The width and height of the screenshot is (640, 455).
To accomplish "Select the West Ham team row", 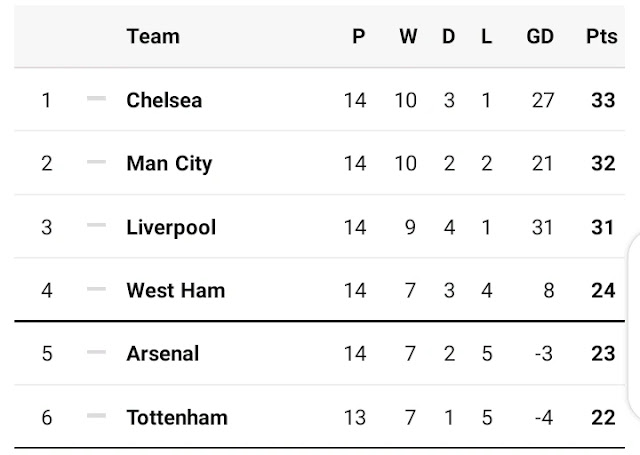I will [x=175, y=290].
